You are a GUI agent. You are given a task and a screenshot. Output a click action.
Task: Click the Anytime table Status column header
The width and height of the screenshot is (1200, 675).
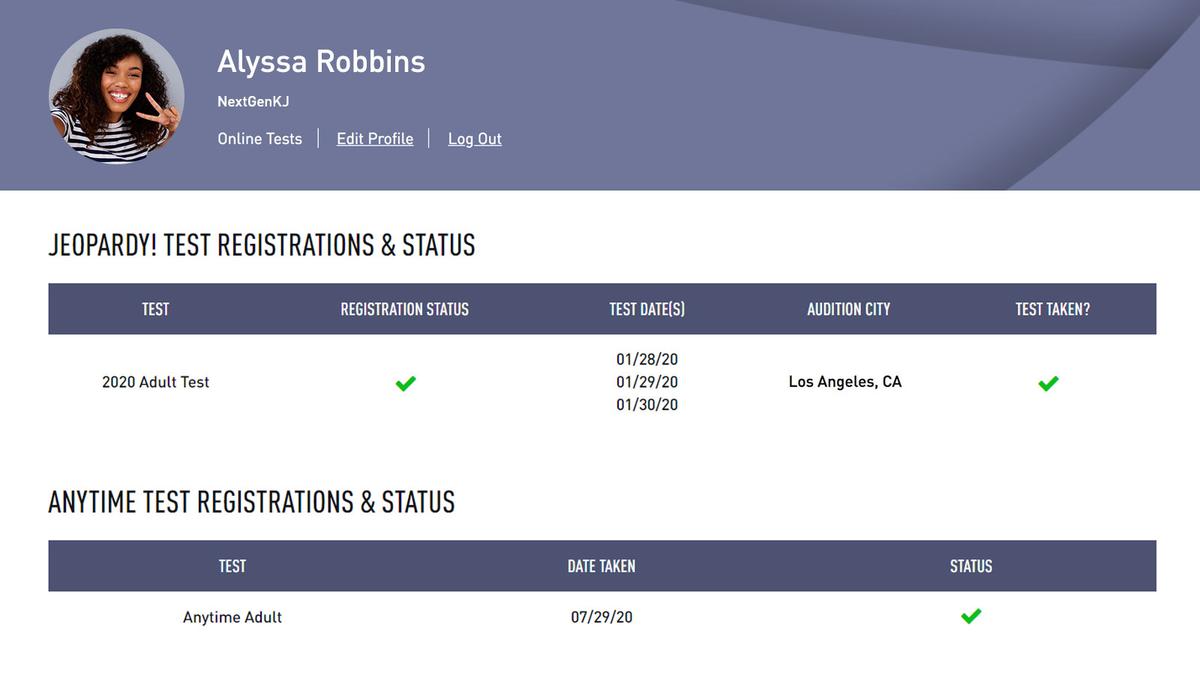click(971, 566)
